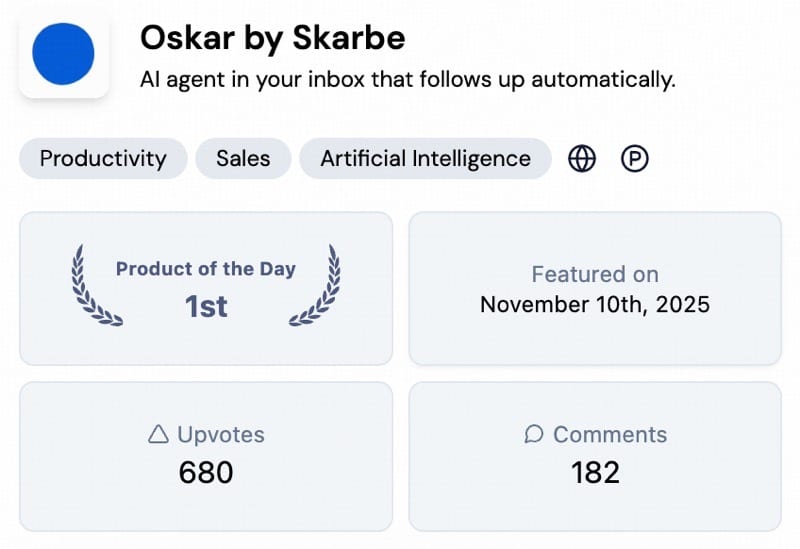Image resolution: width=800 pixels, height=549 pixels.
Task: Click the November 10th, 2025 date
Action: click(x=595, y=305)
